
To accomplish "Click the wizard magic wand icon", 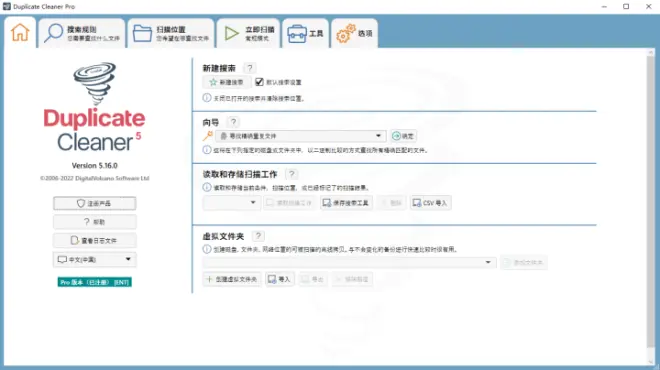I will (208, 136).
